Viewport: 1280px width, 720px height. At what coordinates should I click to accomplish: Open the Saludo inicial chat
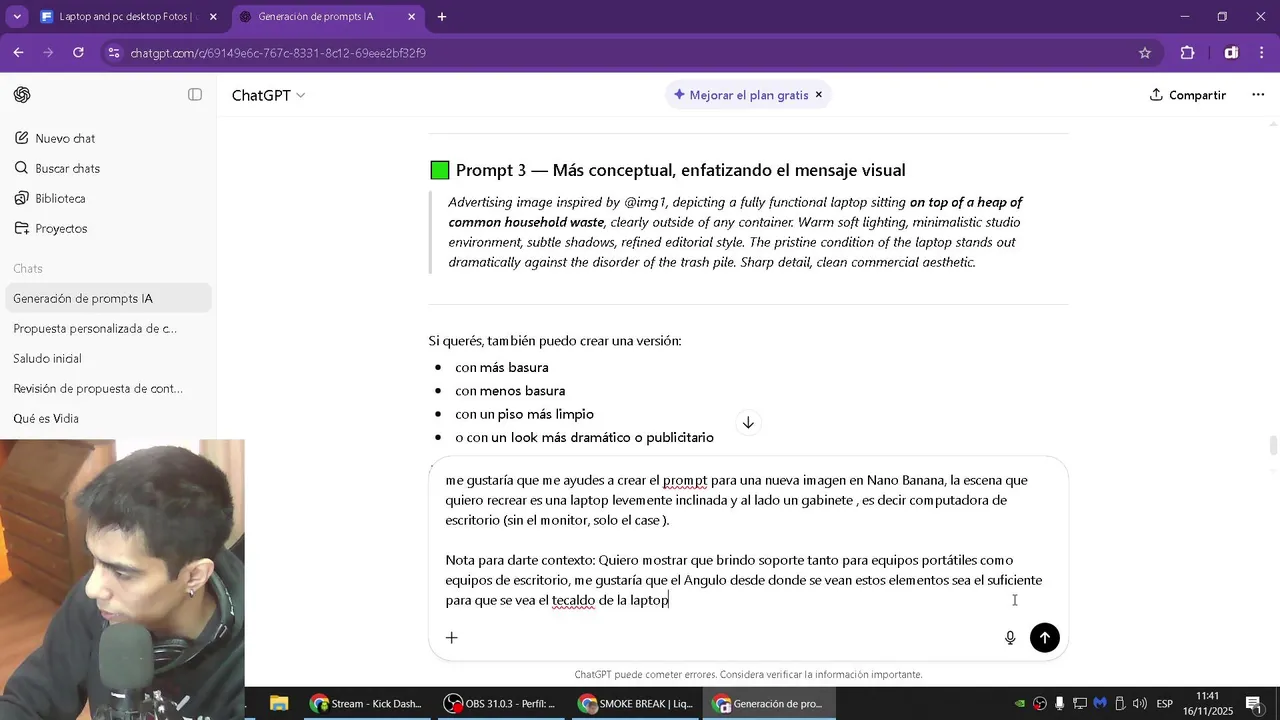coord(108,359)
